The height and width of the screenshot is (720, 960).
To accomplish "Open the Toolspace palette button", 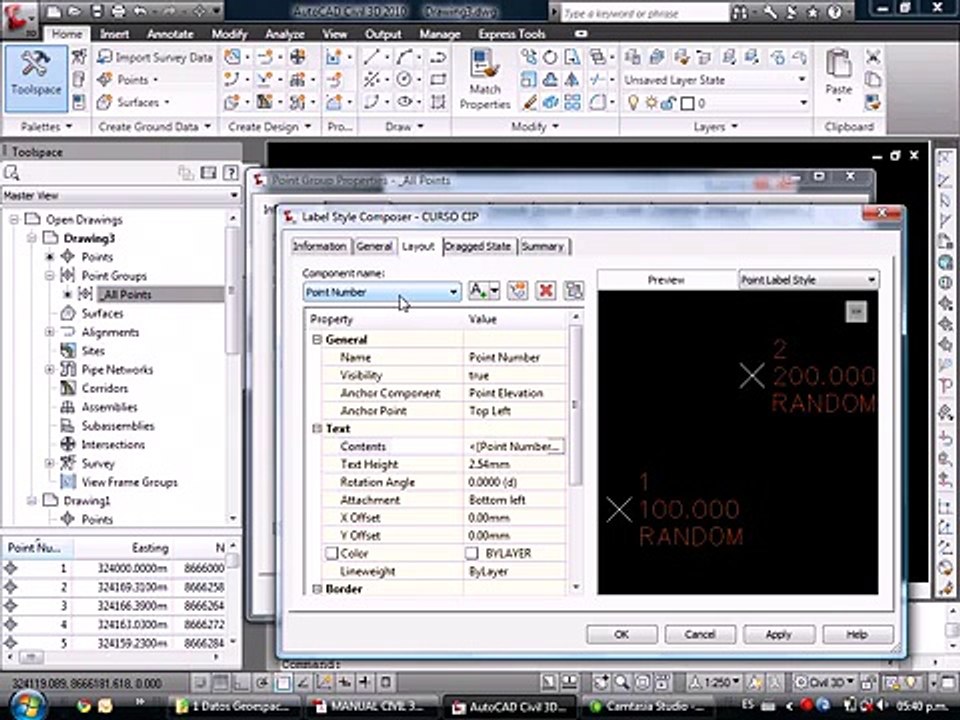I will pos(36,79).
